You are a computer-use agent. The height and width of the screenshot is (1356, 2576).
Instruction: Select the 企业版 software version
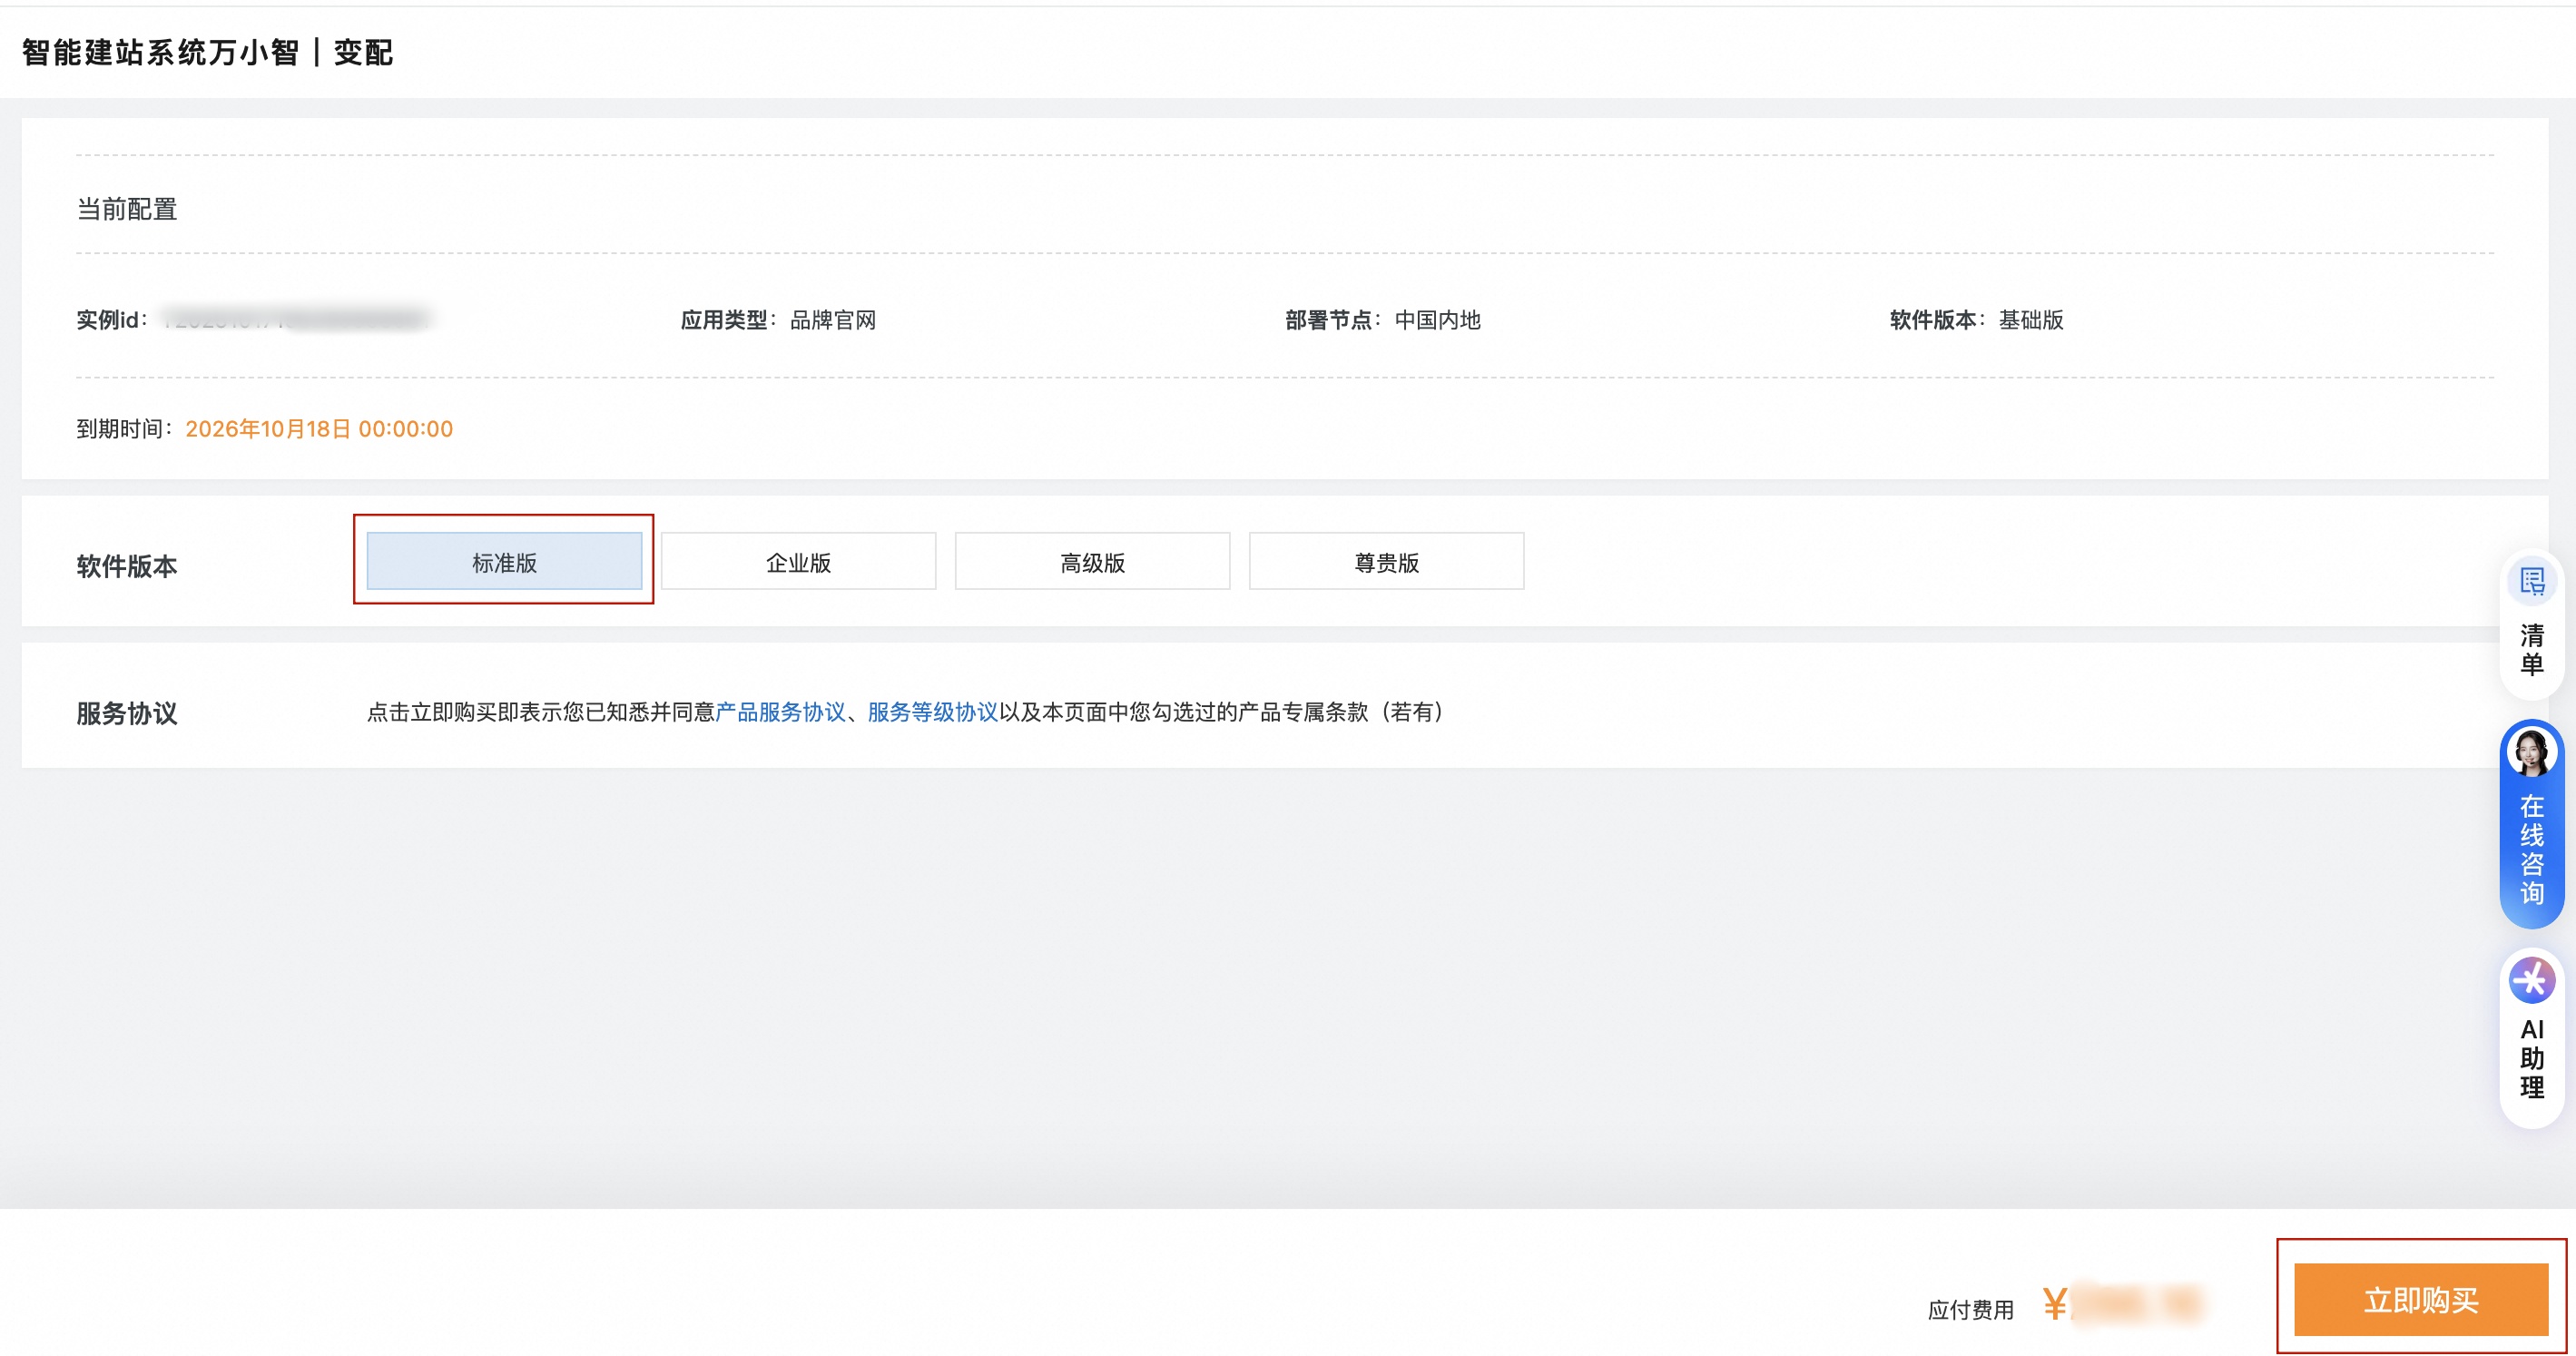click(797, 561)
